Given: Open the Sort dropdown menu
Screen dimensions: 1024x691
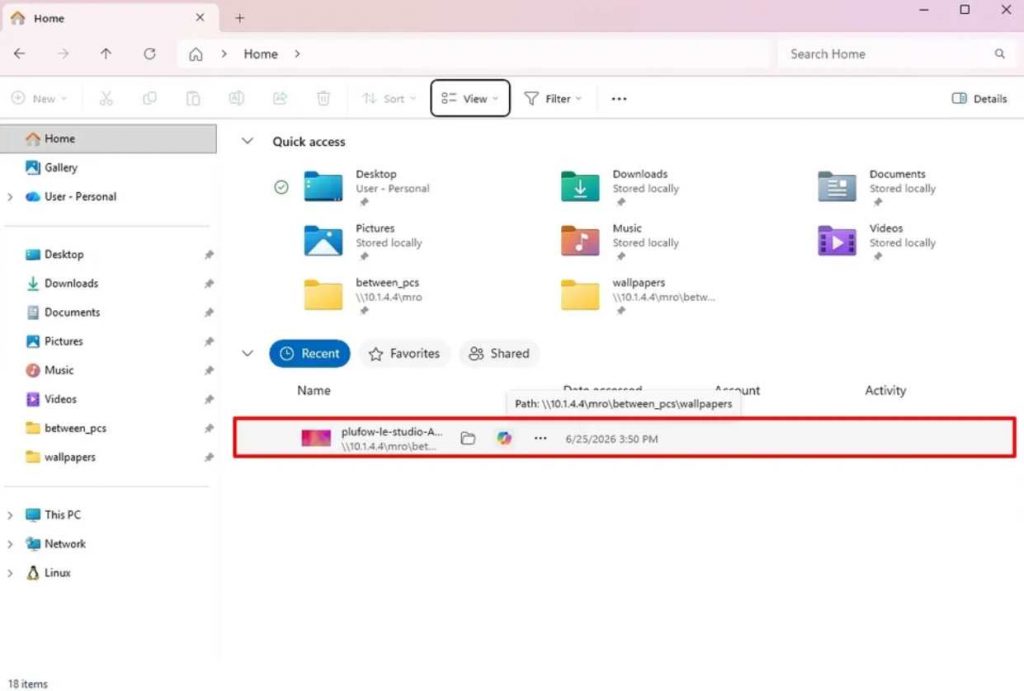Looking at the screenshot, I should [389, 99].
